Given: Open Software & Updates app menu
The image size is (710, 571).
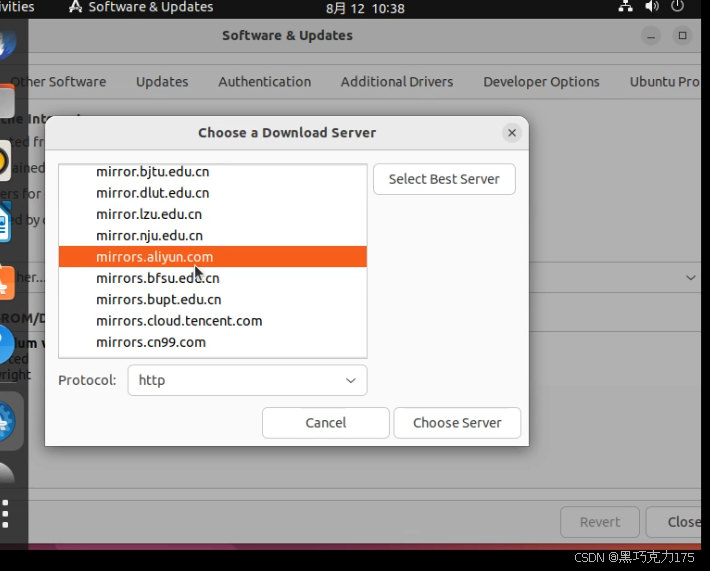Looking at the screenshot, I should click(140, 7).
